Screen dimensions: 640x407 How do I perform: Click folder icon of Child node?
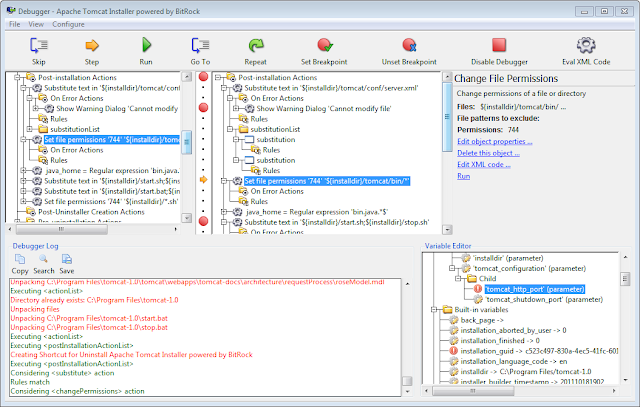[472, 278]
